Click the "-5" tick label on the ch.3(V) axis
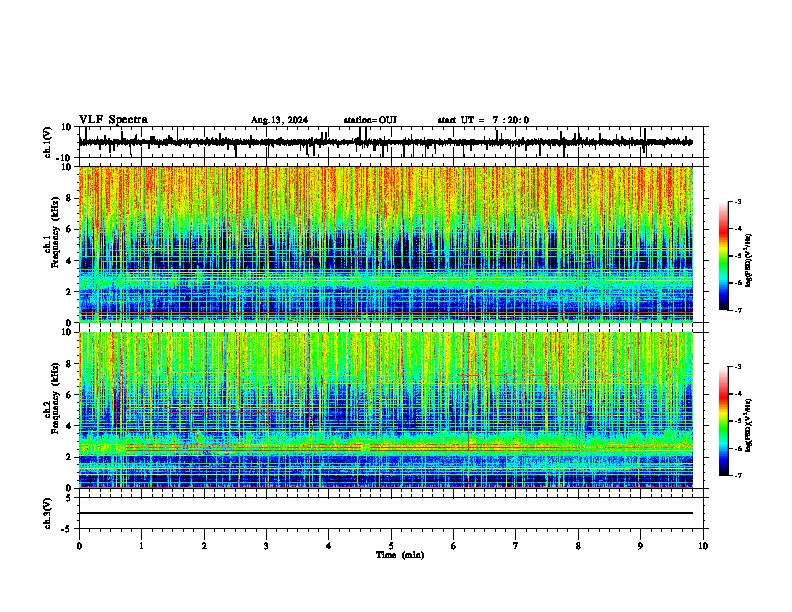 coord(67,529)
